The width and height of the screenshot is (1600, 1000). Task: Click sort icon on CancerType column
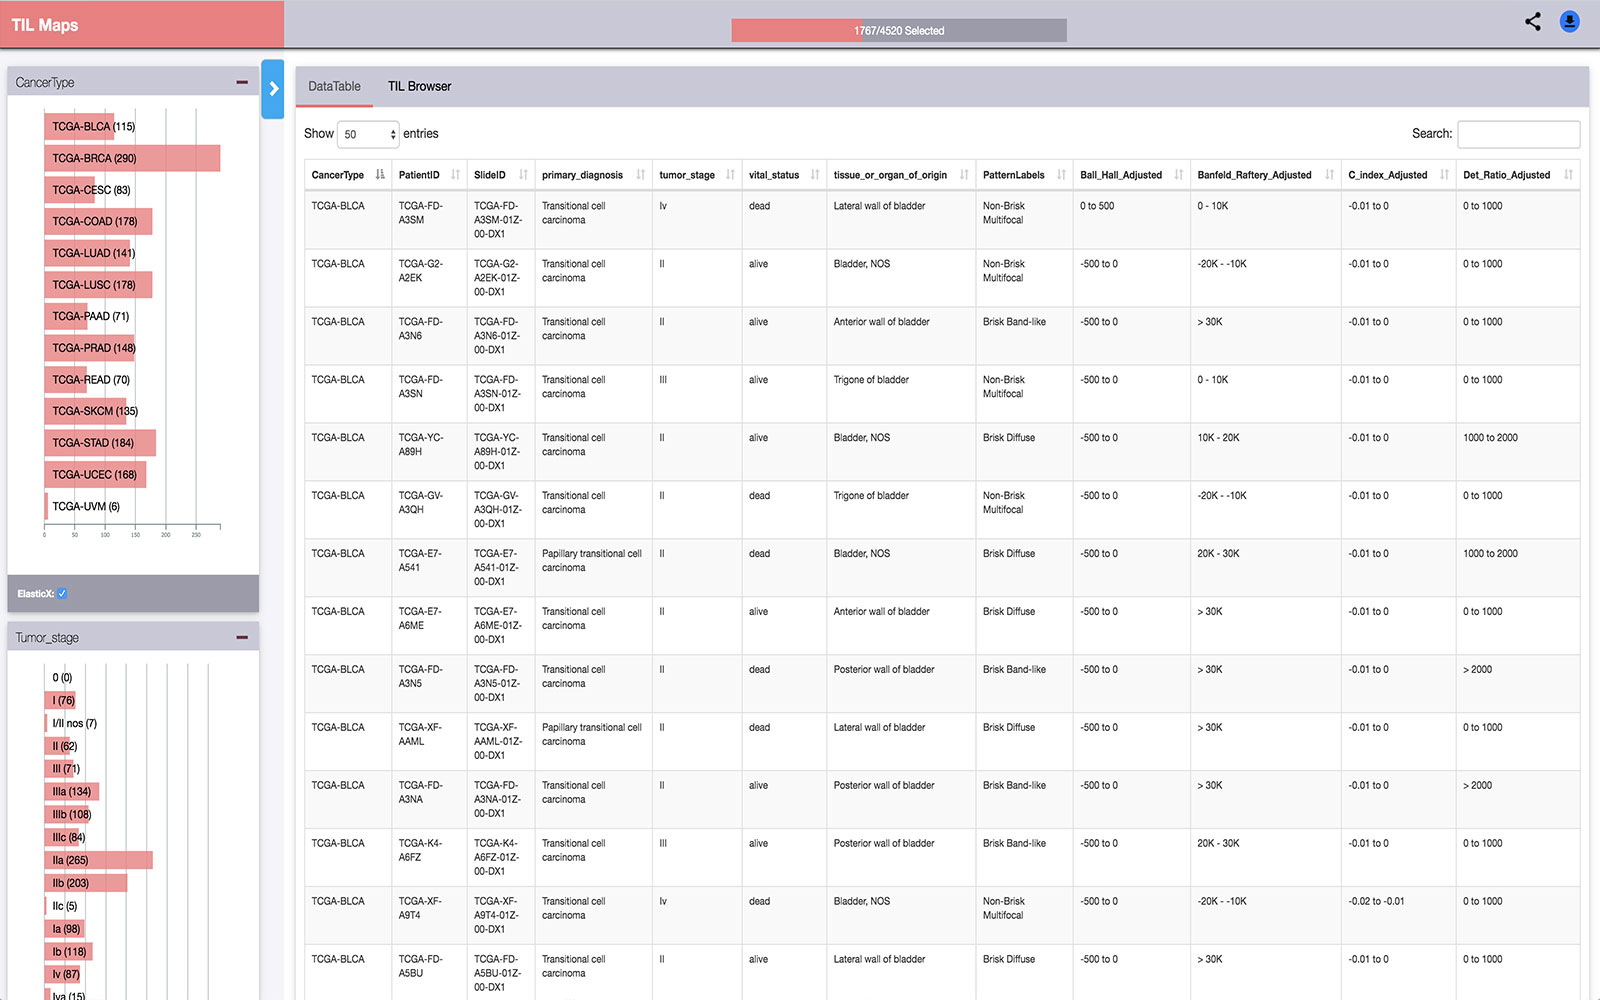coord(380,175)
